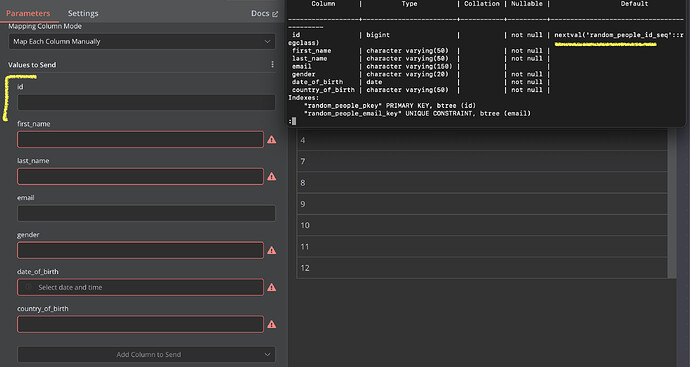Open the Mapping Column Mode dropdown
The width and height of the screenshot is (690, 367).
142,41
